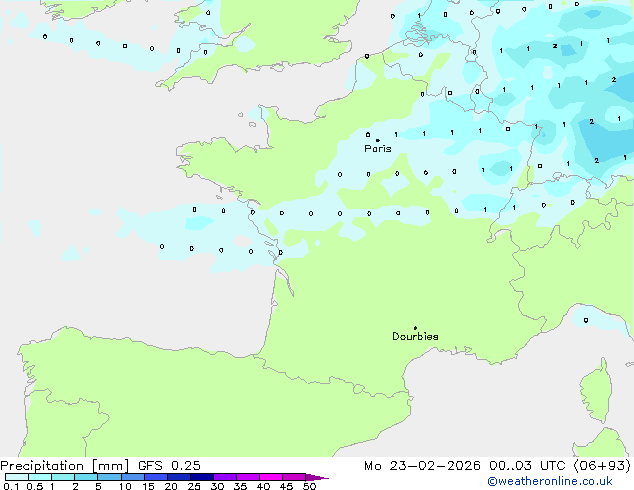Screen dimensions: 634x490
Task: Pick the 40 mm magenta legend swatch
Action: pyautogui.click(x=271, y=477)
